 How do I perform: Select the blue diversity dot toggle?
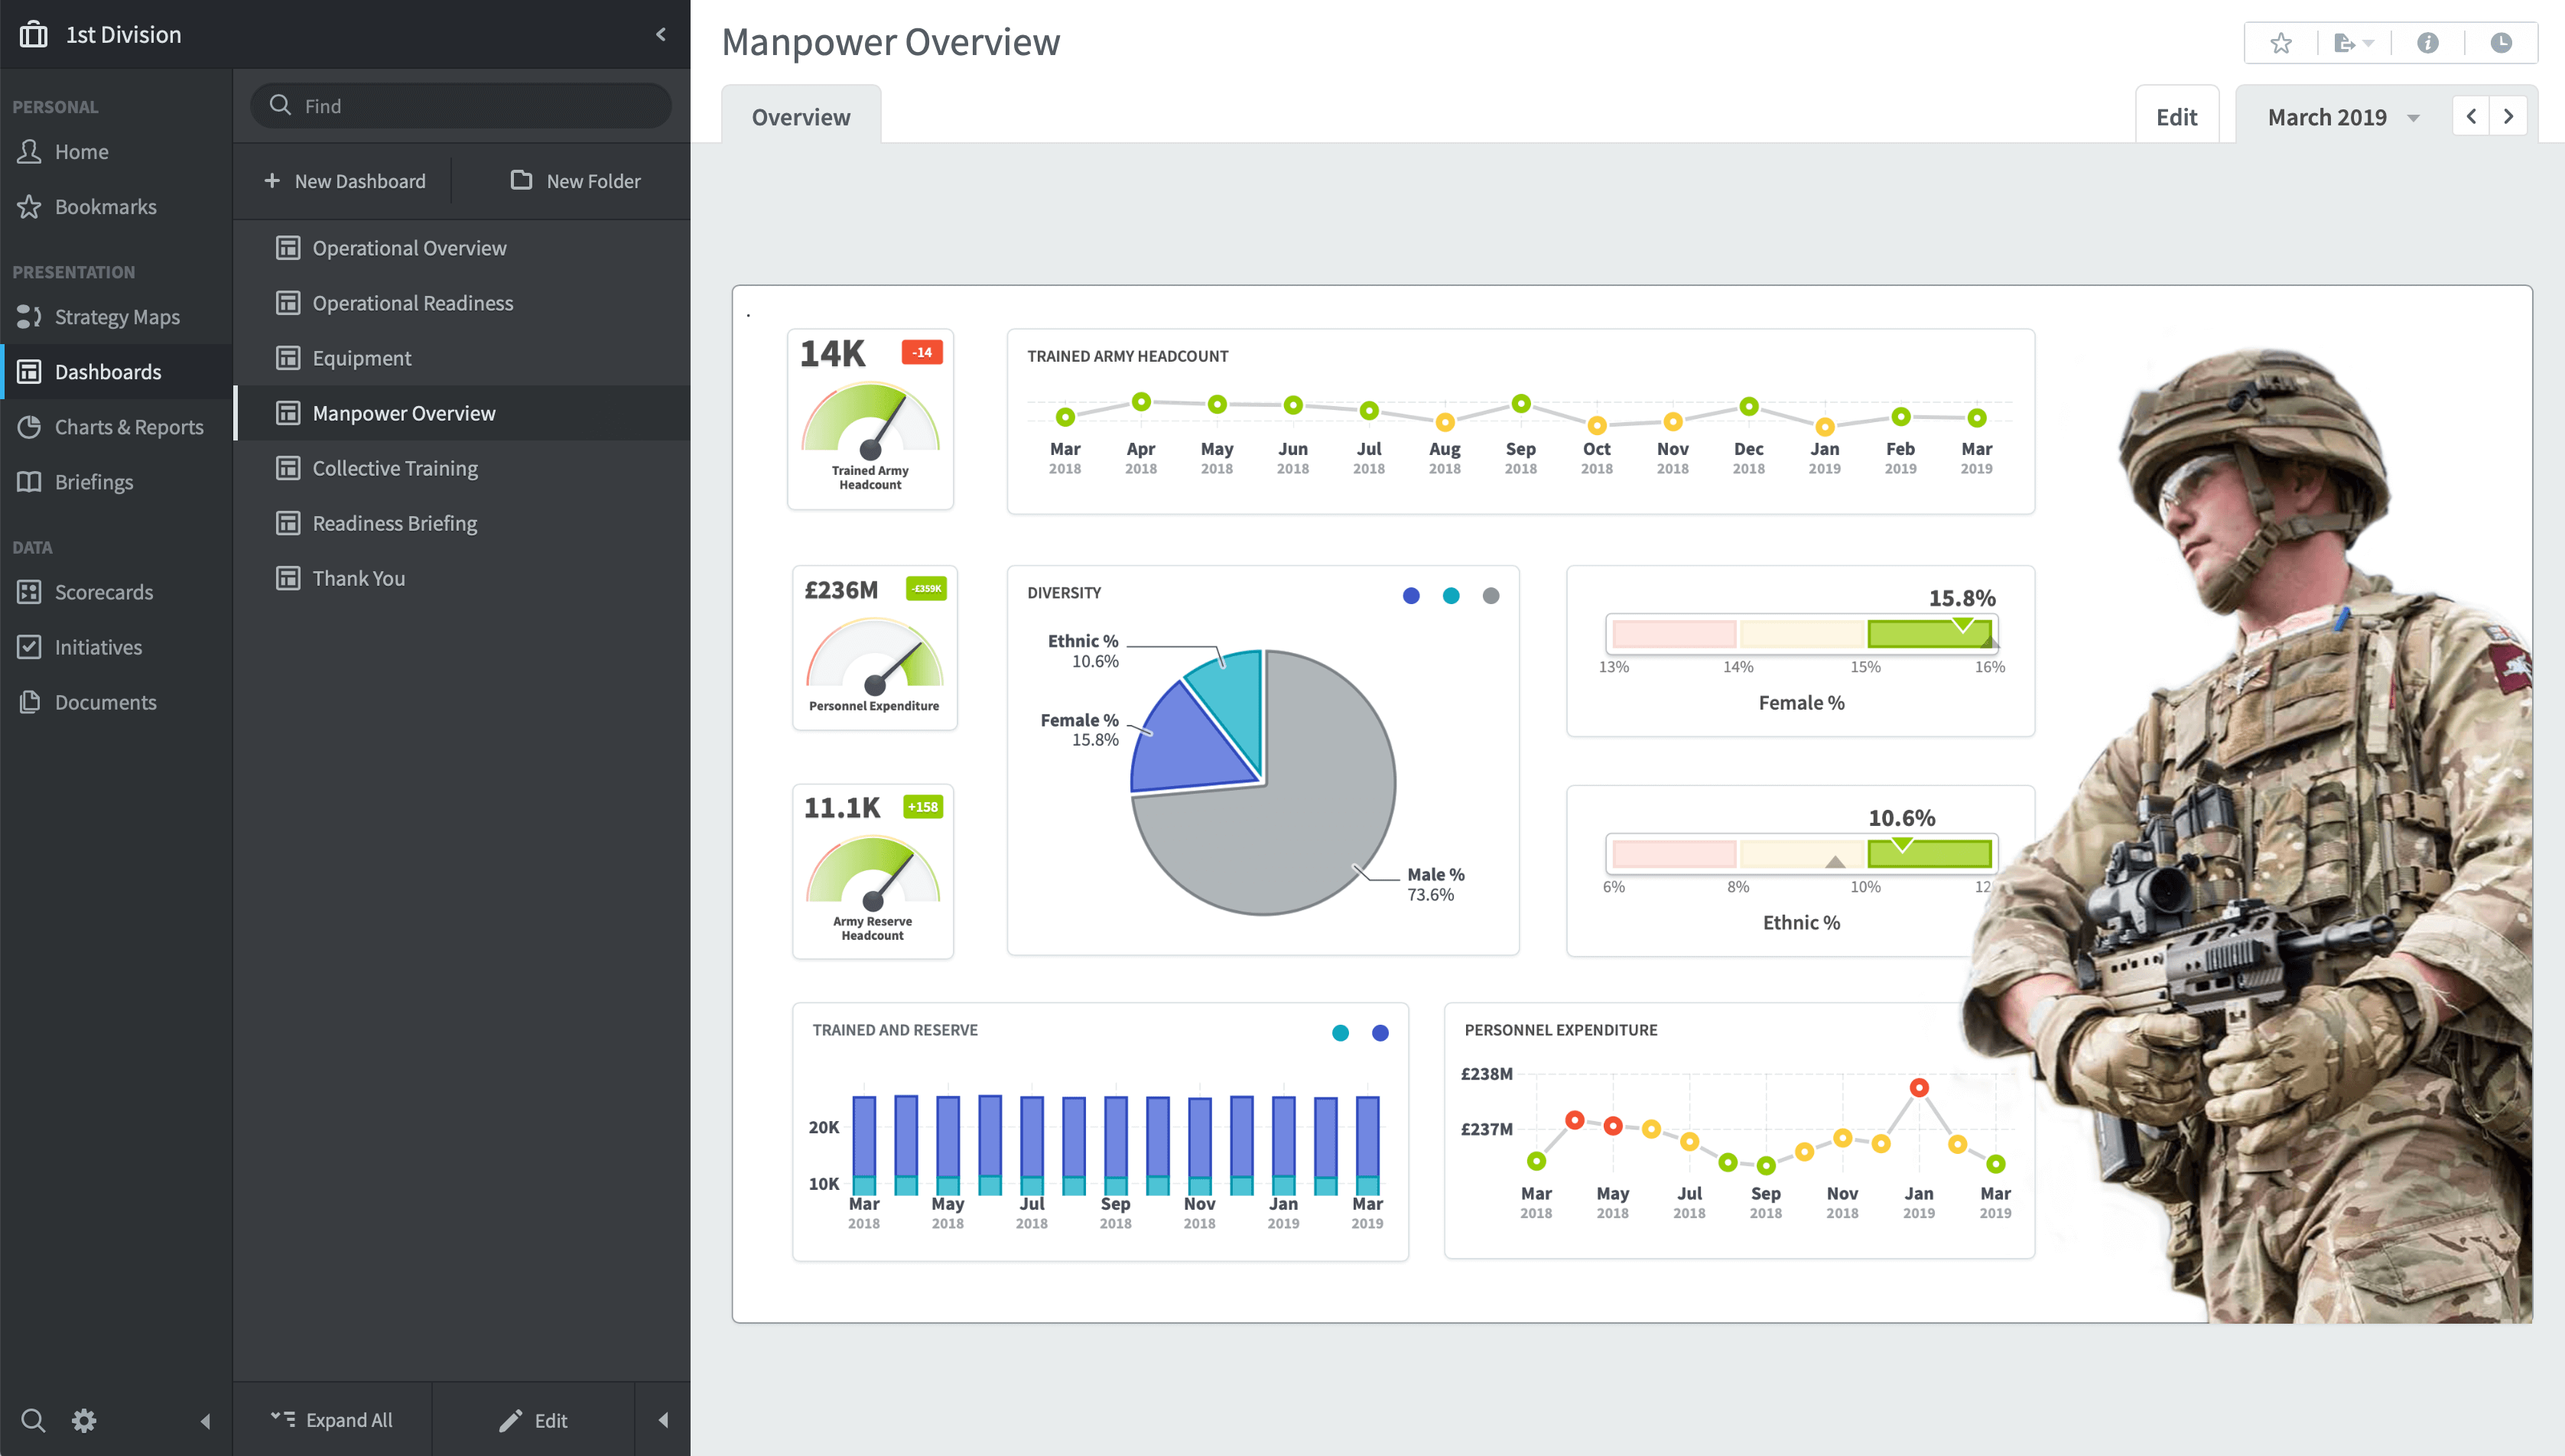(1409, 596)
